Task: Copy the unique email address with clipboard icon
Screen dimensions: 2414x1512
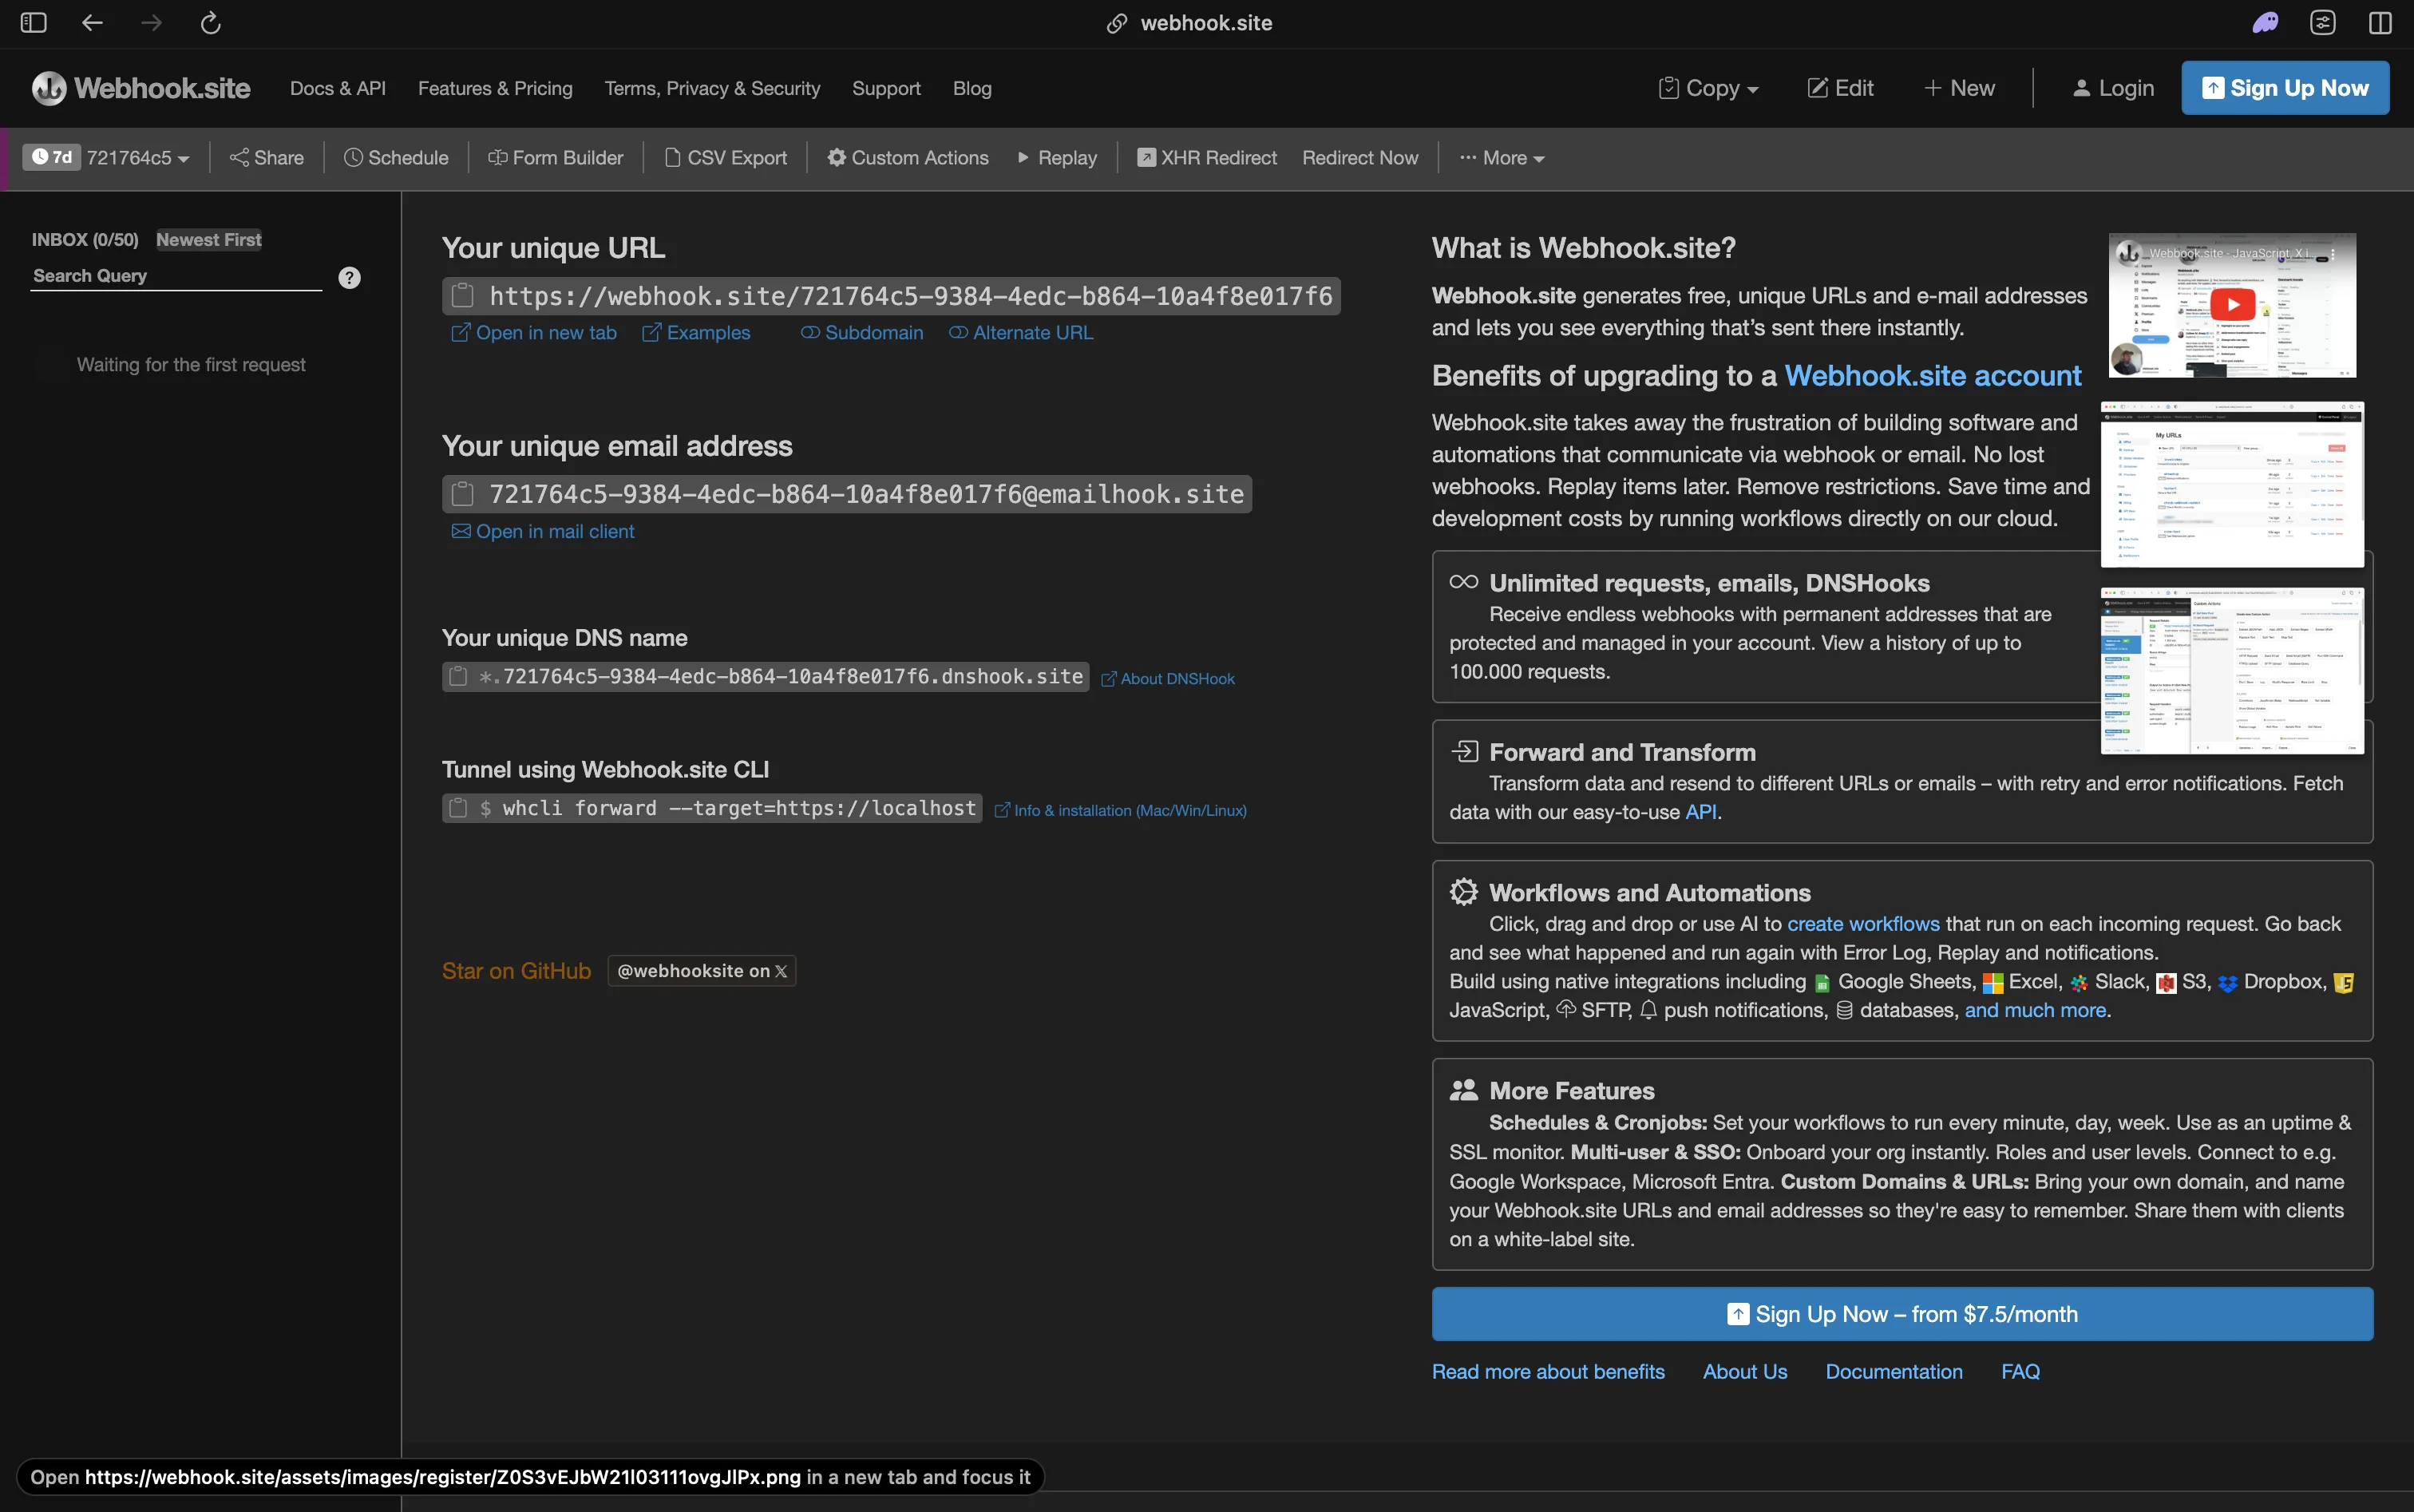Action: (462, 494)
